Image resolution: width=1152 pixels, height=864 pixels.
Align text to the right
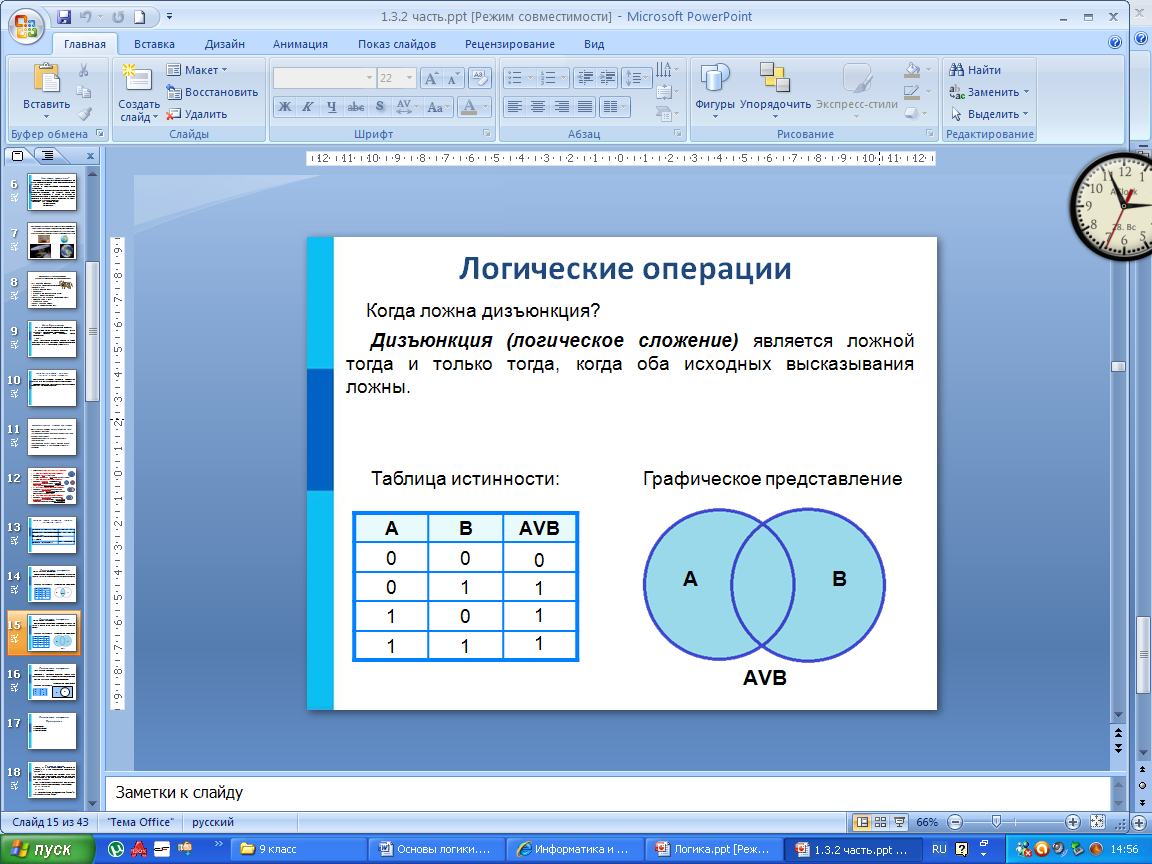561,107
